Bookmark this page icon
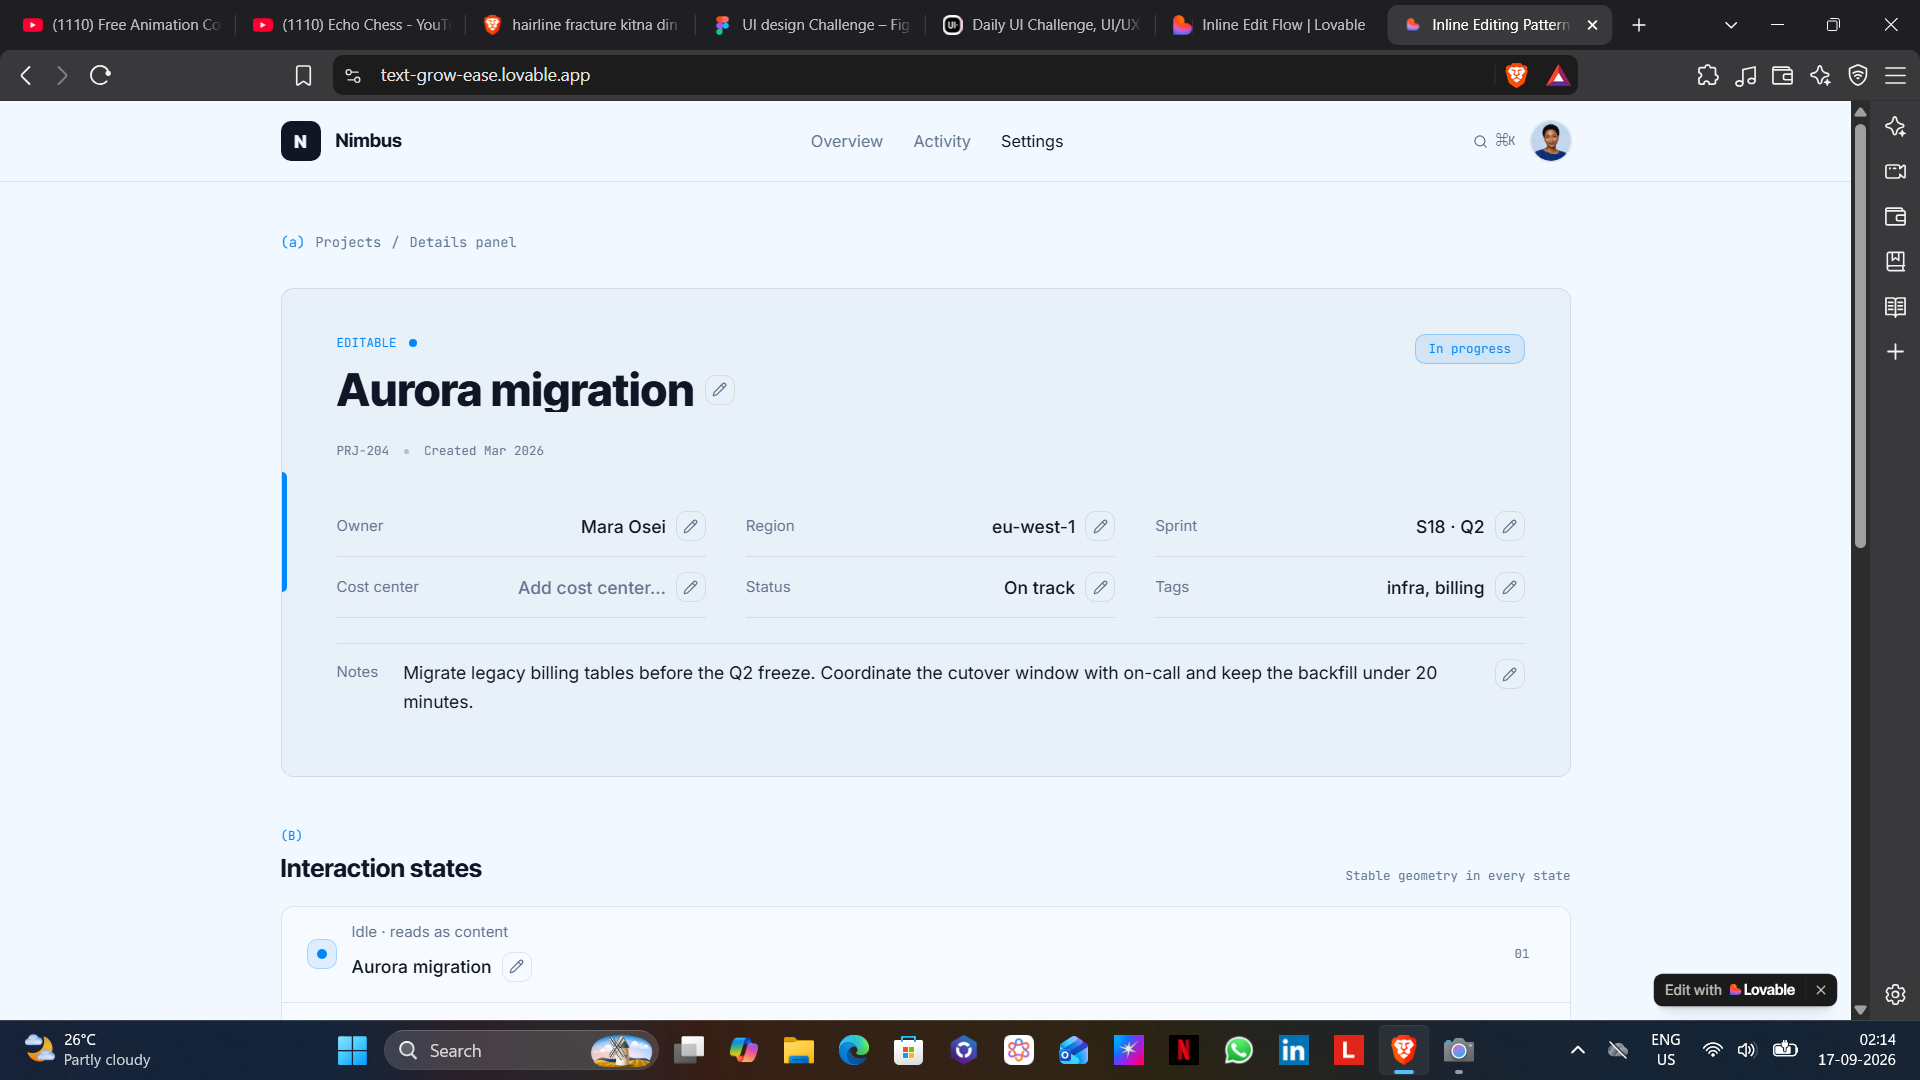This screenshot has height=1080, width=1920. 303,75
